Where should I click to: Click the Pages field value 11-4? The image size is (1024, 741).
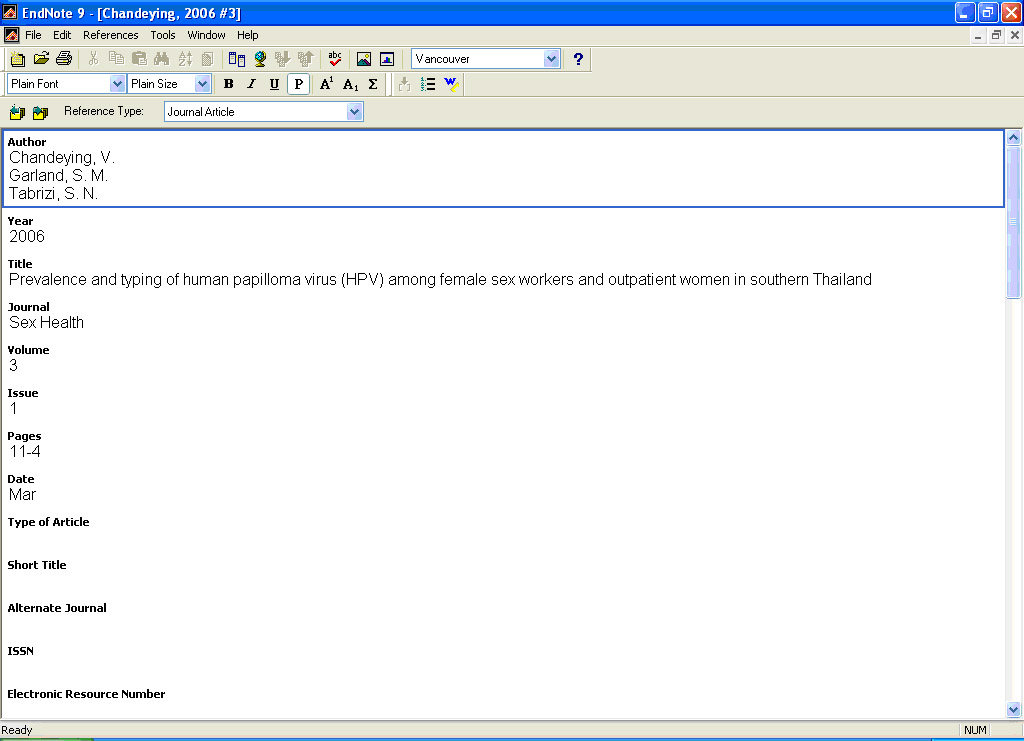pos(25,452)
